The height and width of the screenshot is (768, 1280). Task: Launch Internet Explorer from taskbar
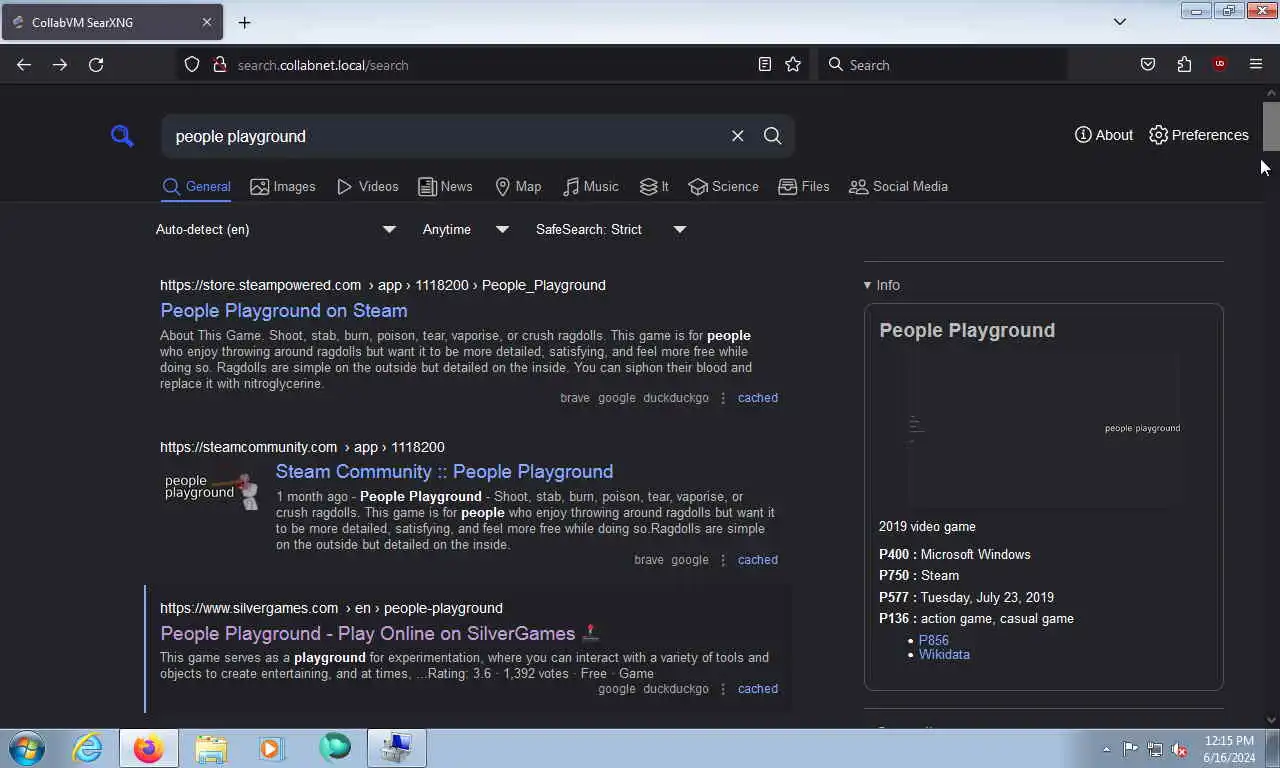(87, 748)
